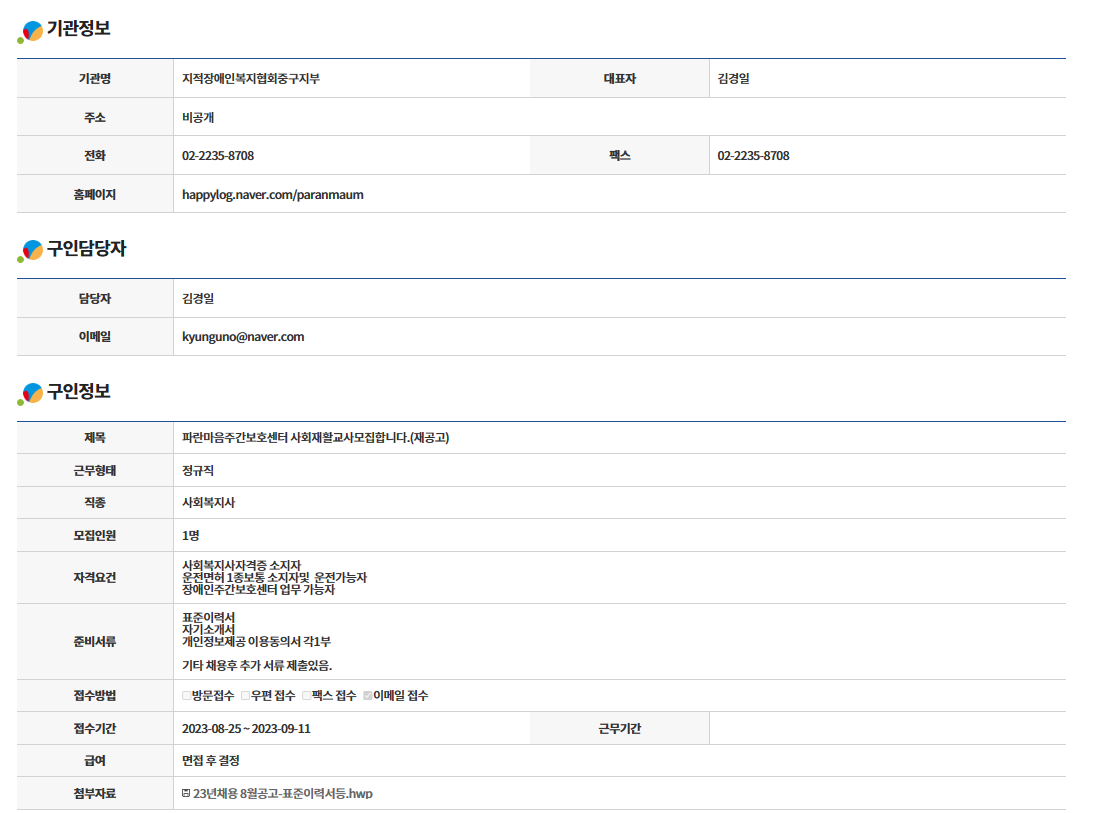Click the fax number in the 팩스 row

(753, 156)
